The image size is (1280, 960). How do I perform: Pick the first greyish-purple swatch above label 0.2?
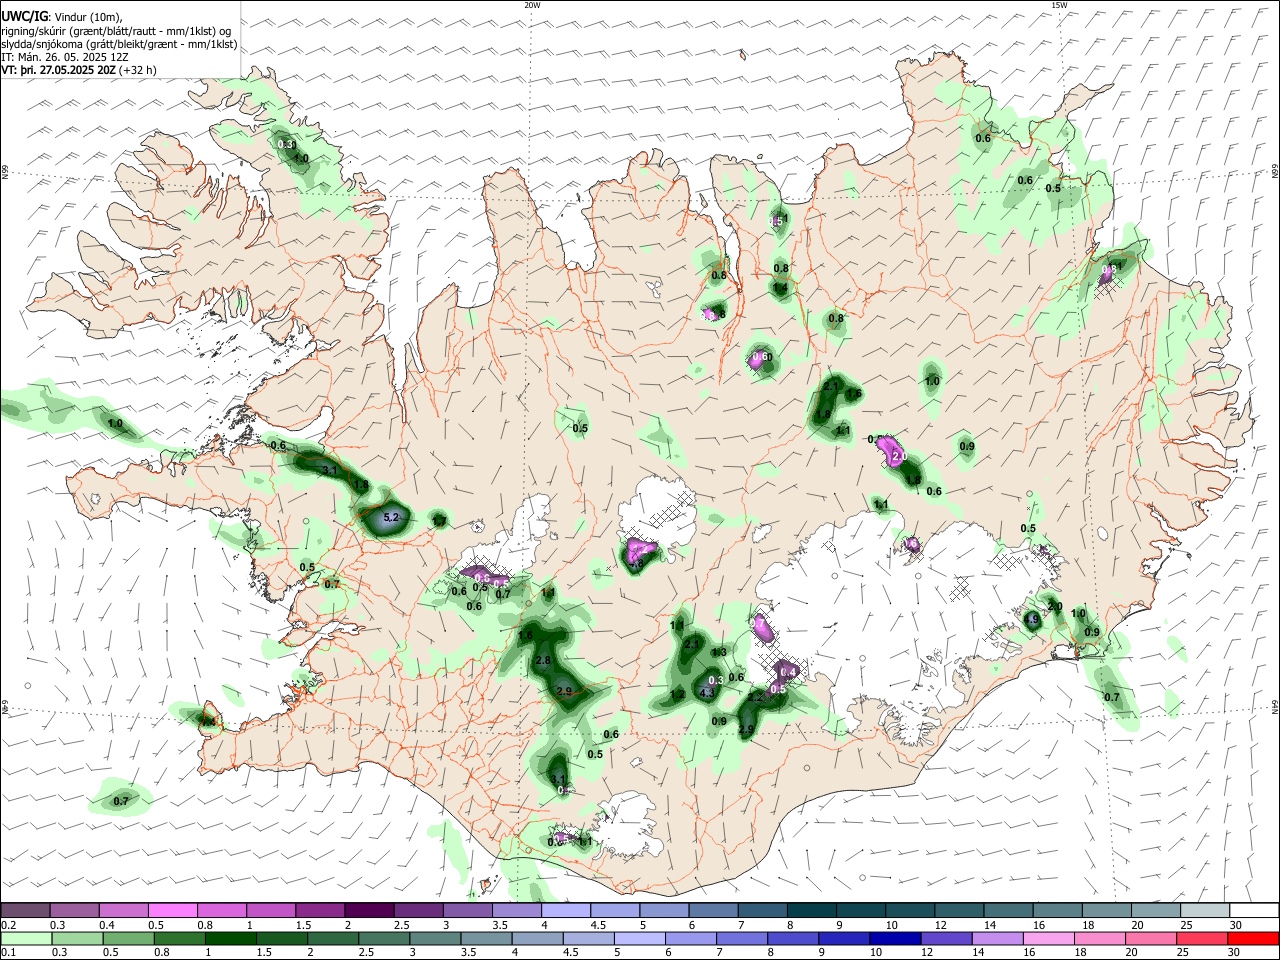click(x=26, y=910)
